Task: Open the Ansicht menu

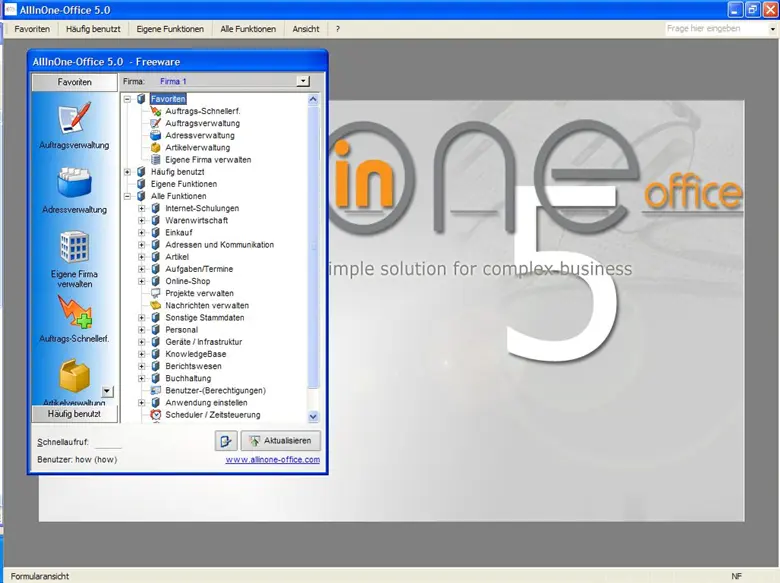Action: 306,29
